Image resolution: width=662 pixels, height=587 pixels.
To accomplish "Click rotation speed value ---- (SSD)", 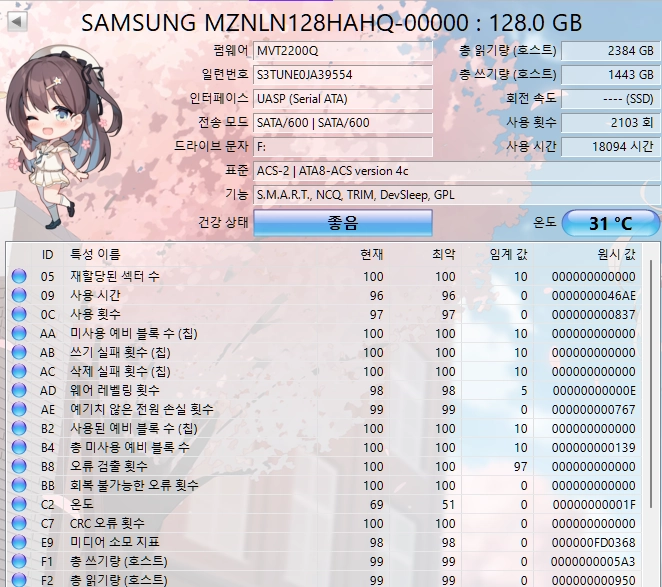I will click(610, 99).
